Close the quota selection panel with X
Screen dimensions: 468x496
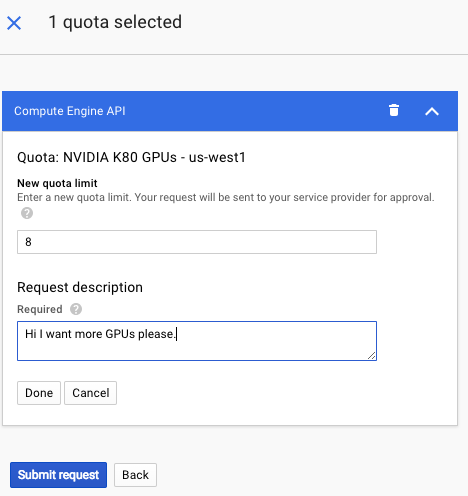[x=14, y=23]
